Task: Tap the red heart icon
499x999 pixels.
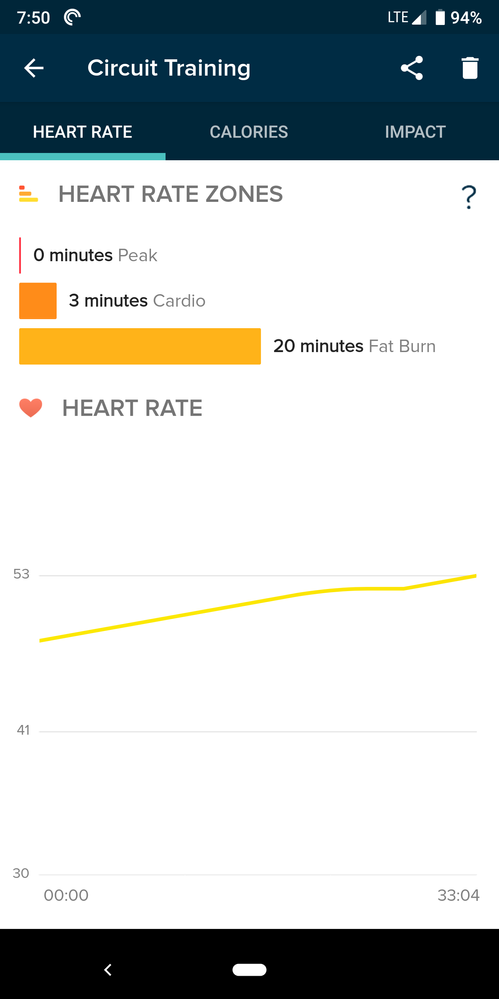Action: coord(31,408)
